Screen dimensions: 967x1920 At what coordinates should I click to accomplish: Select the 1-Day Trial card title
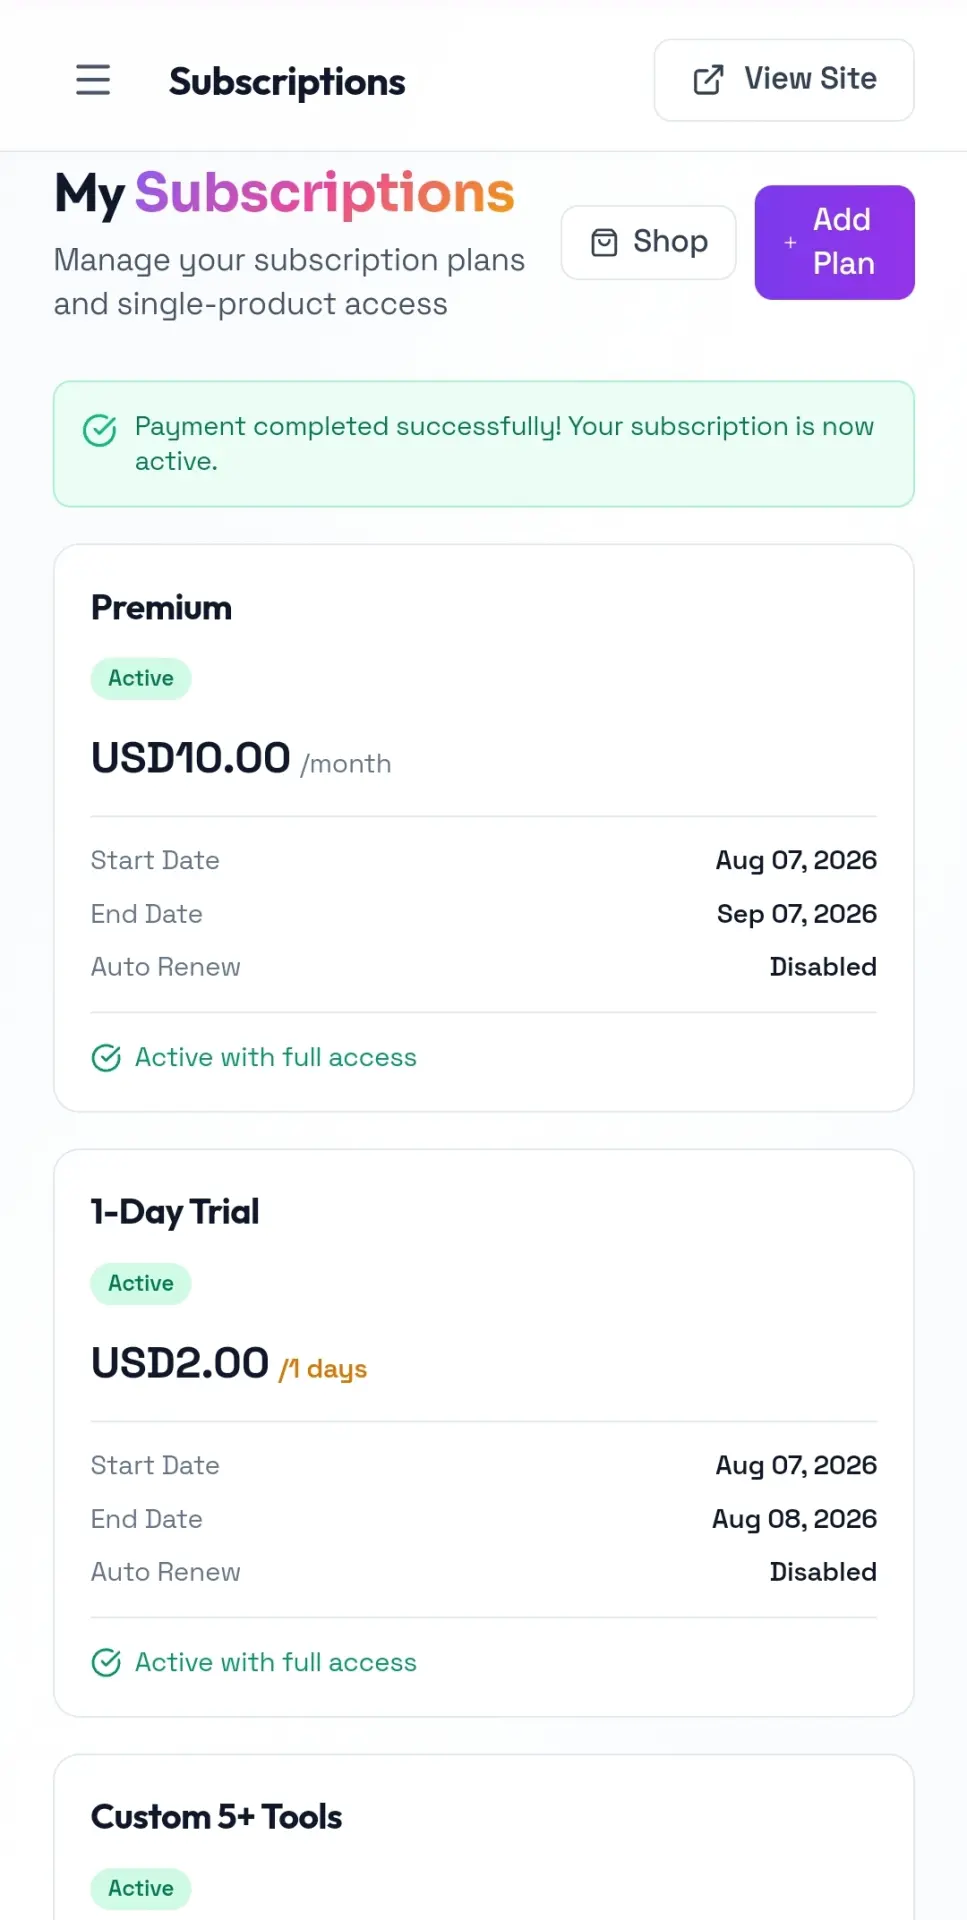(x=175, y=1212)
